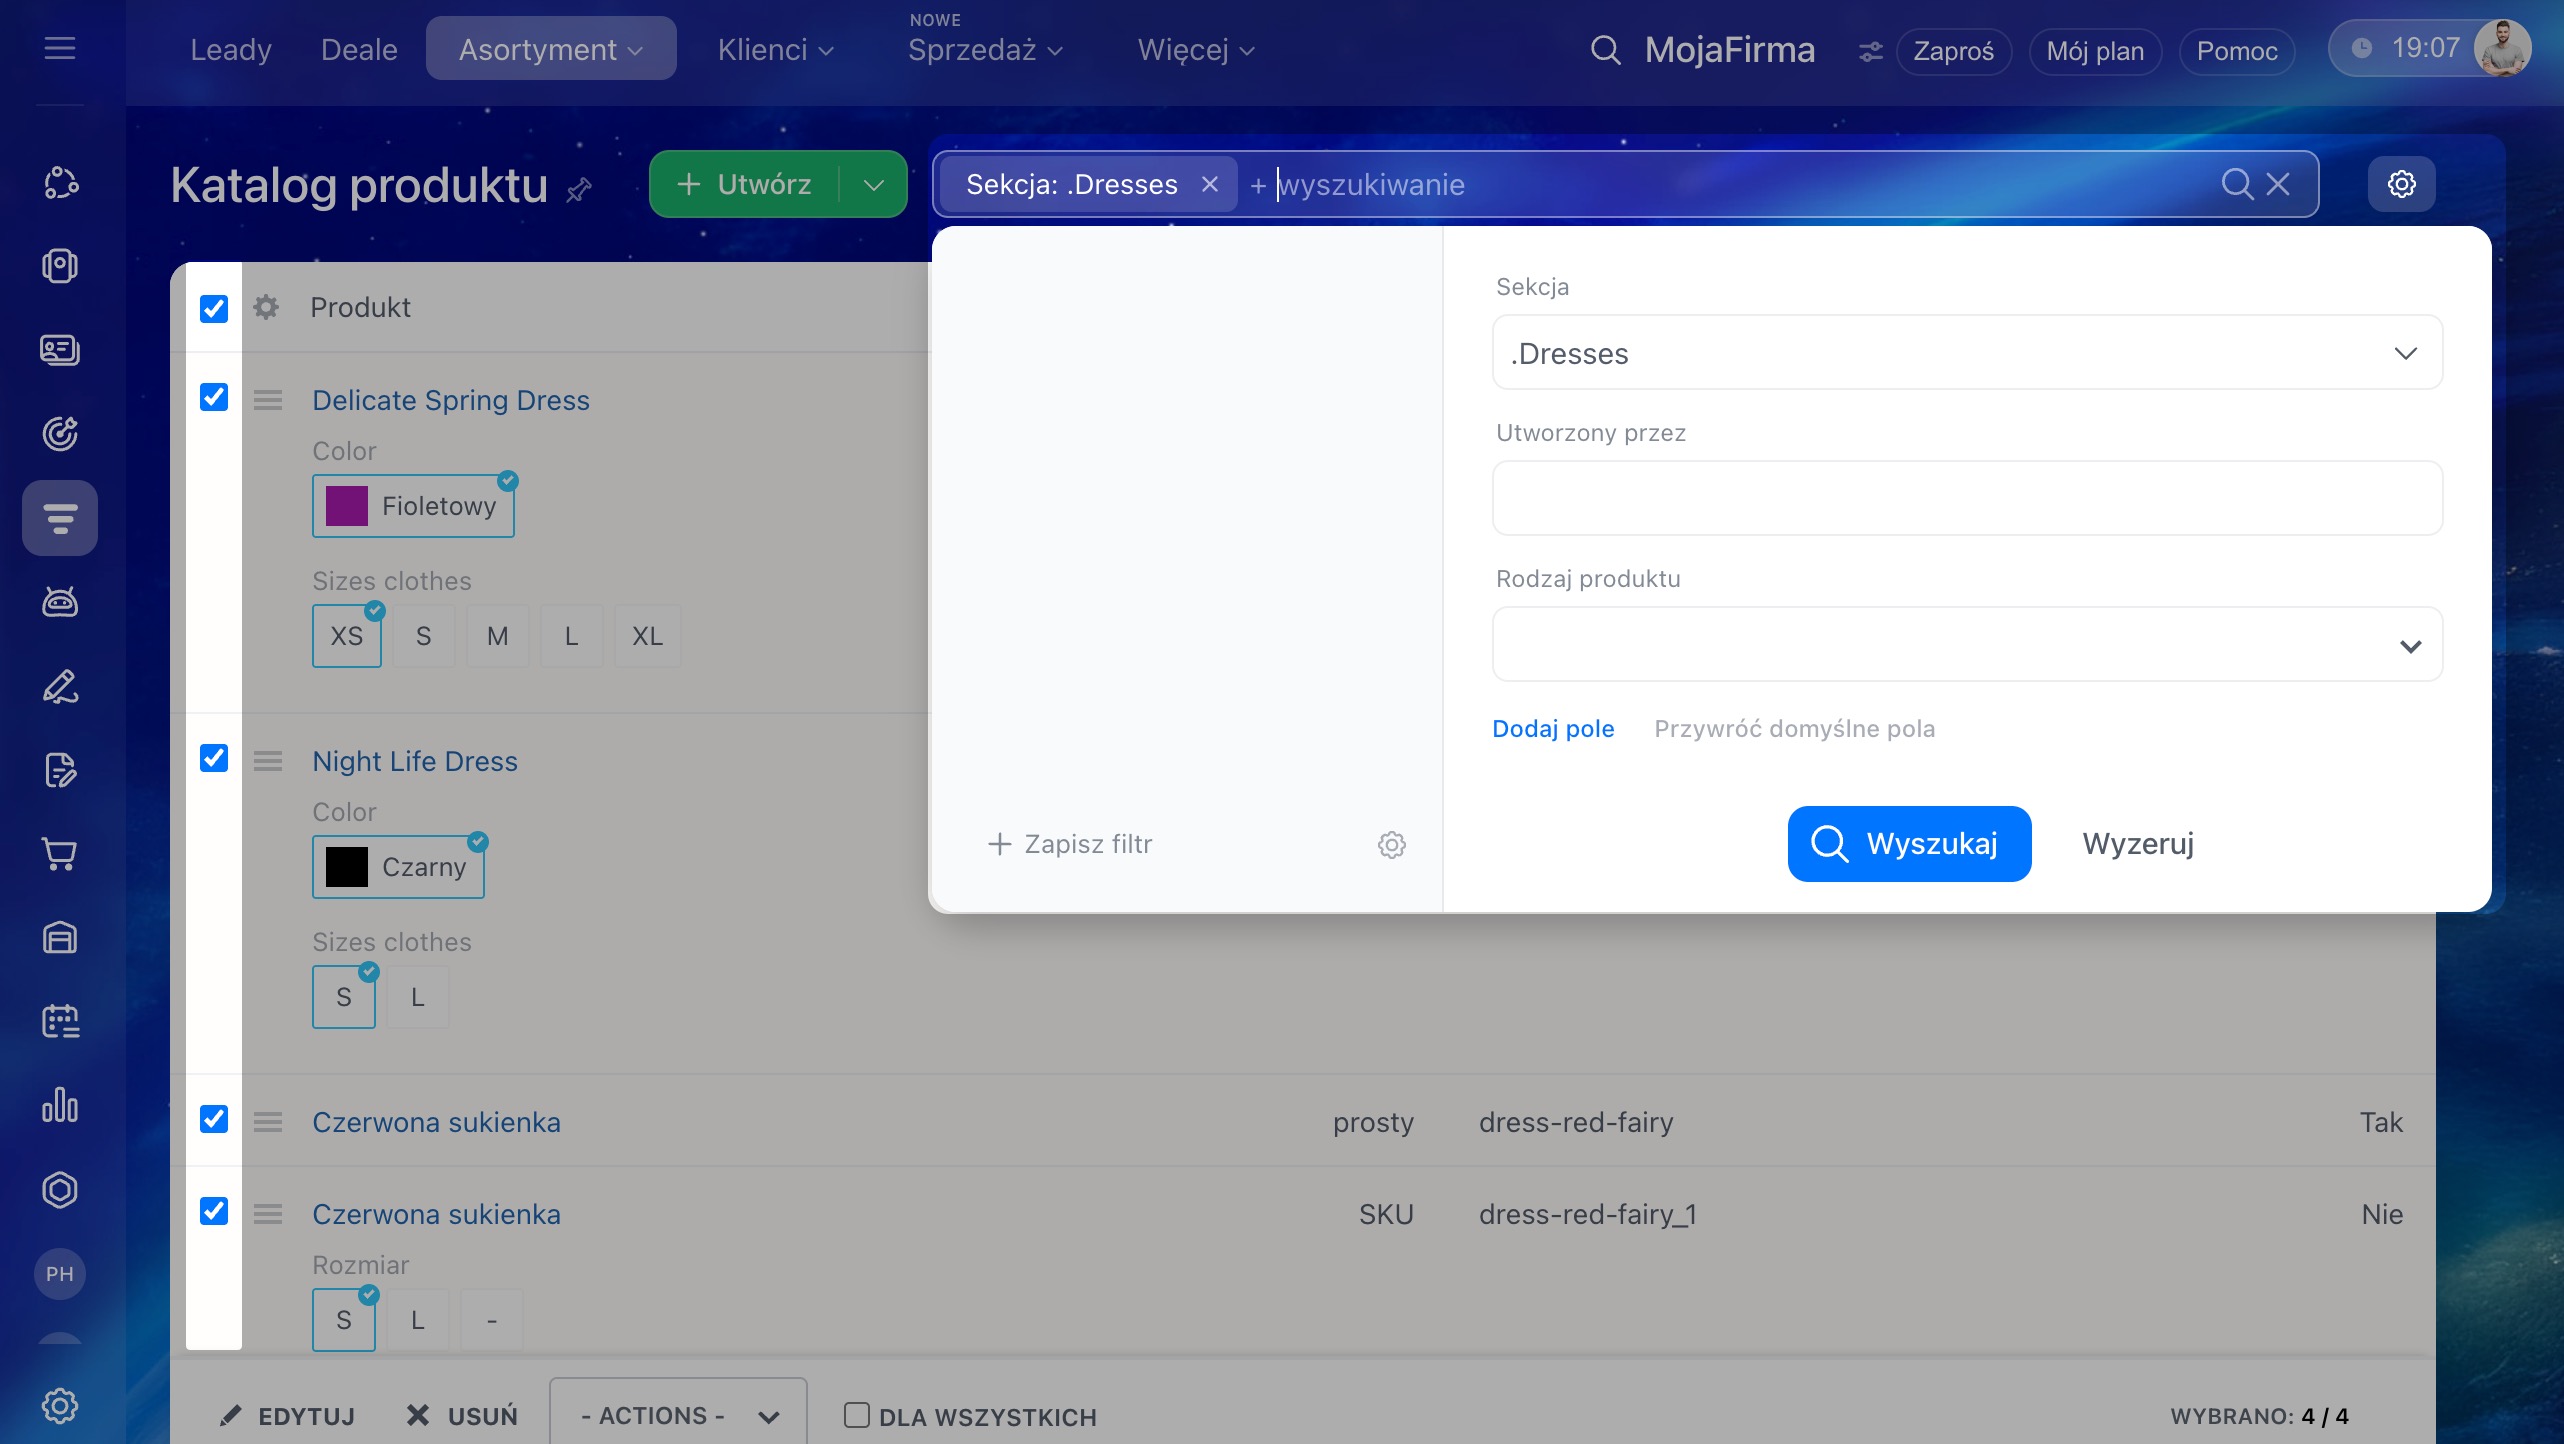
Task: Click the Dodaj pole link
Action: (1552, 729)
